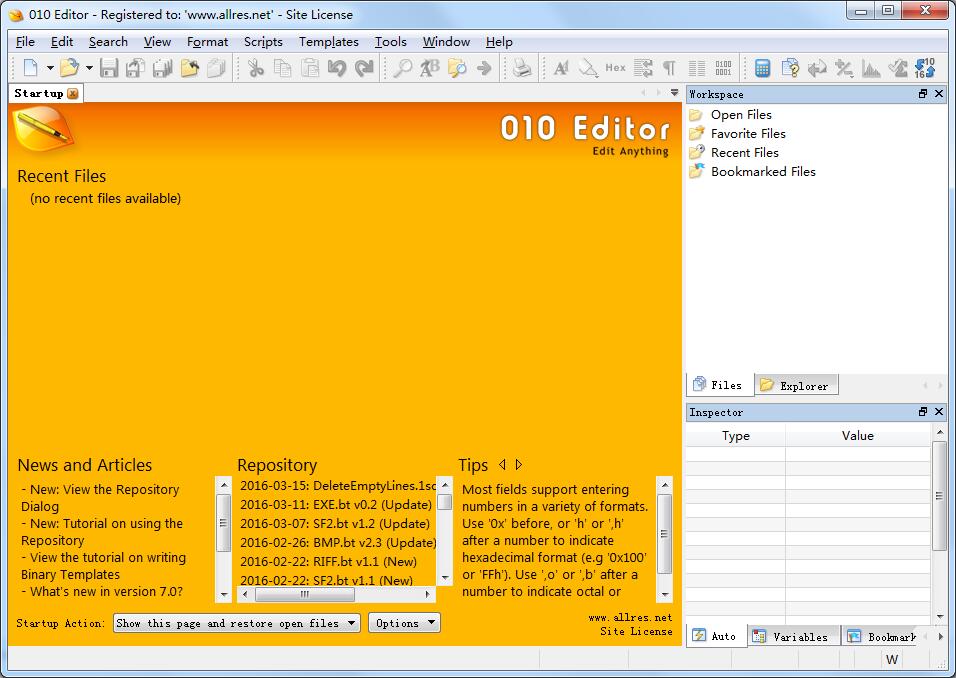Click the Goto arrow icon
The height and width of the screenshot is (678, 956).
[x=484, y=68]
